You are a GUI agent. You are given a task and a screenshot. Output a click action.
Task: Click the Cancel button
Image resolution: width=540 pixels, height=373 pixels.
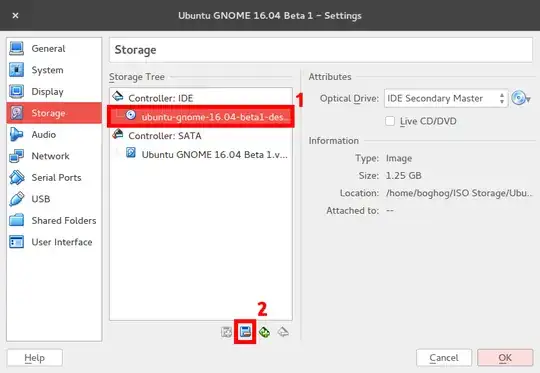444,358
